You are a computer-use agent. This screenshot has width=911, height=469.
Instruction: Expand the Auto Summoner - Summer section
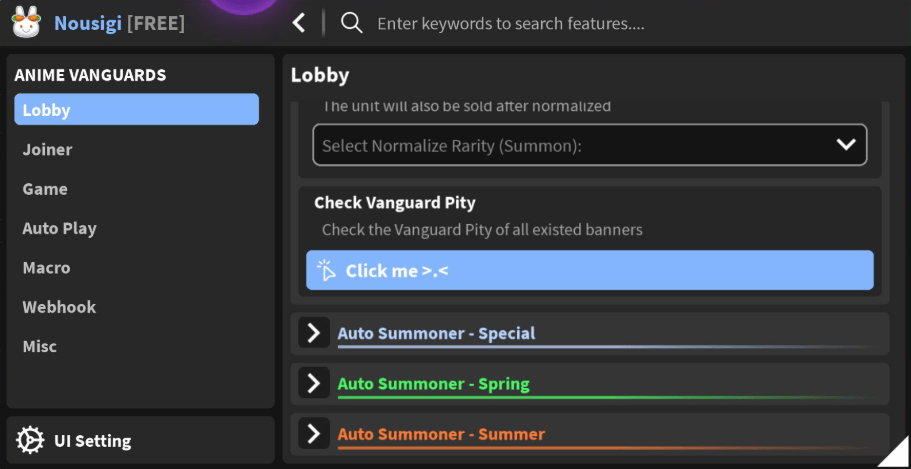[314, 433]
